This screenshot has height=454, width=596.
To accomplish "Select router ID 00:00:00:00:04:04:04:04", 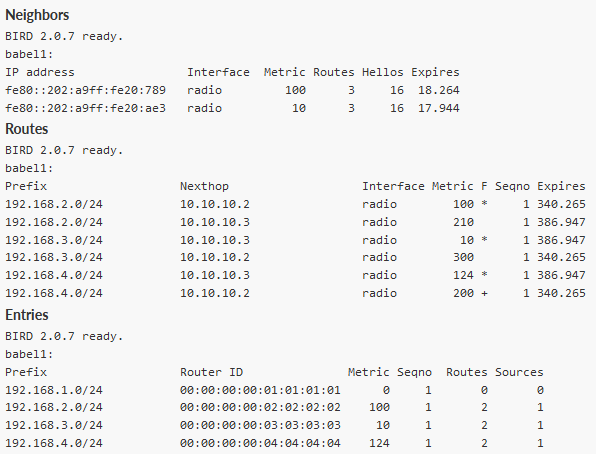I will pyautogui.click(x=260, y=443).
